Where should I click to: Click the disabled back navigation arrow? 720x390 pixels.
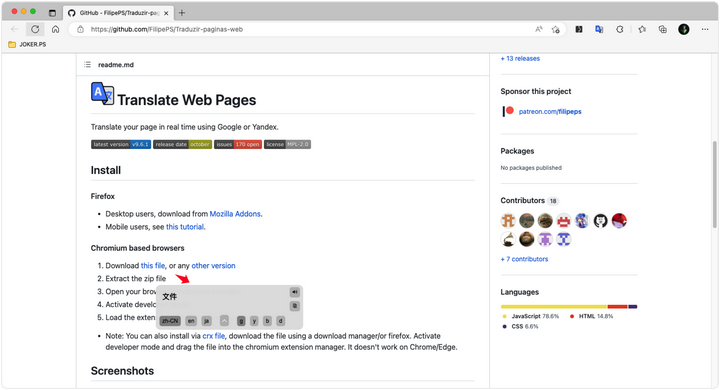click(x=15, y=29)
